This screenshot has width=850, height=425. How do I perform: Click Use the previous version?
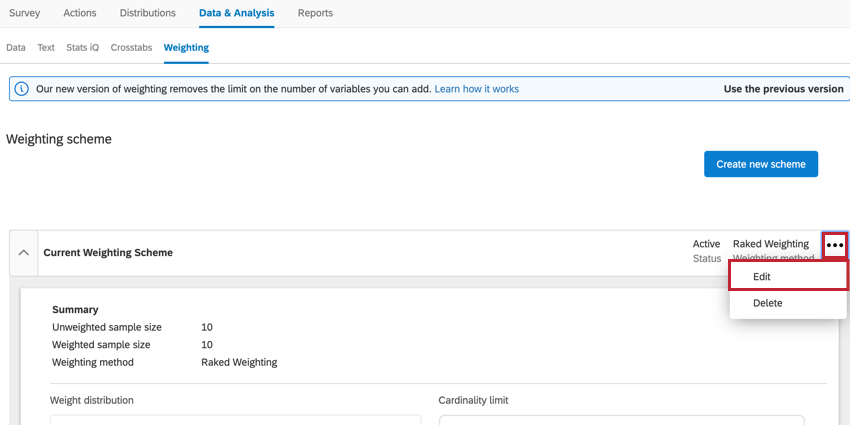tap(783, 89)
